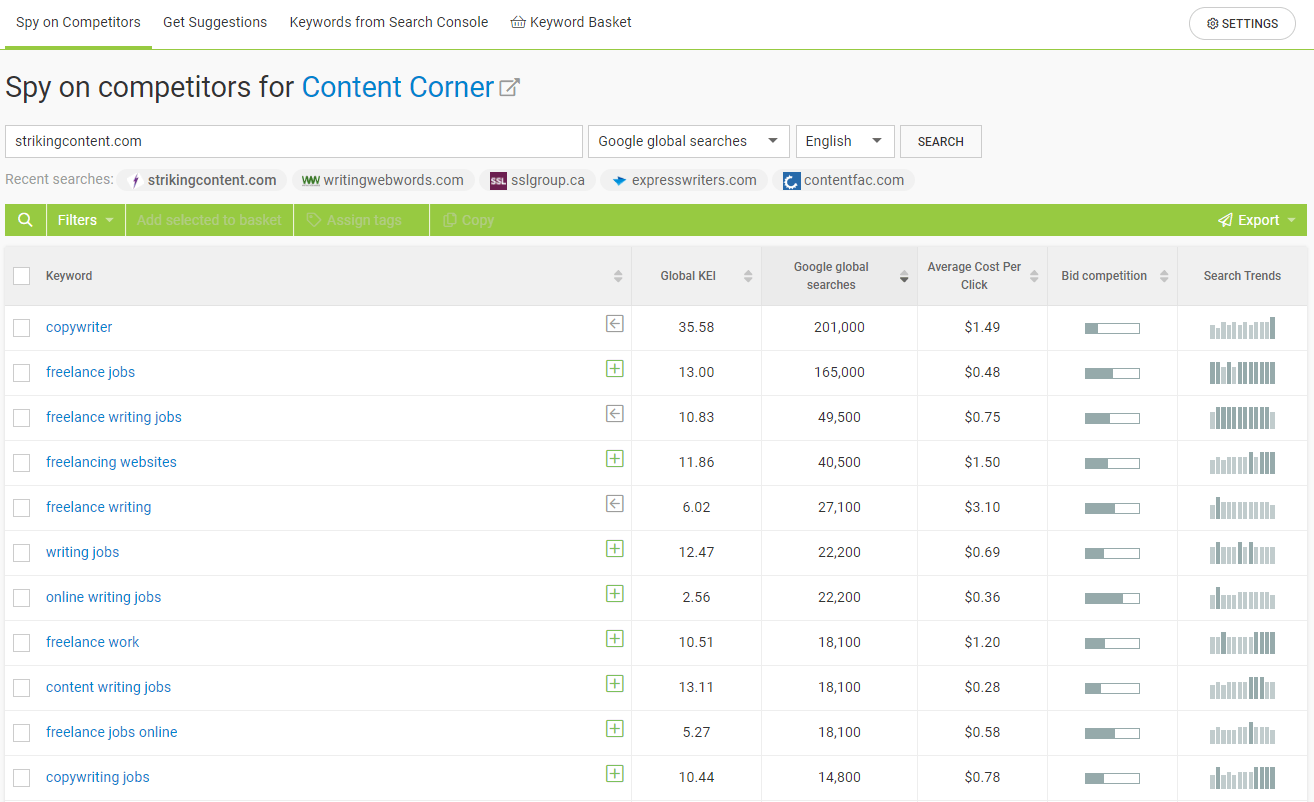Check the checkbox beside freelance writing jobs
Viewport: 1314px width, 802px height.
(x=21, y=417)
